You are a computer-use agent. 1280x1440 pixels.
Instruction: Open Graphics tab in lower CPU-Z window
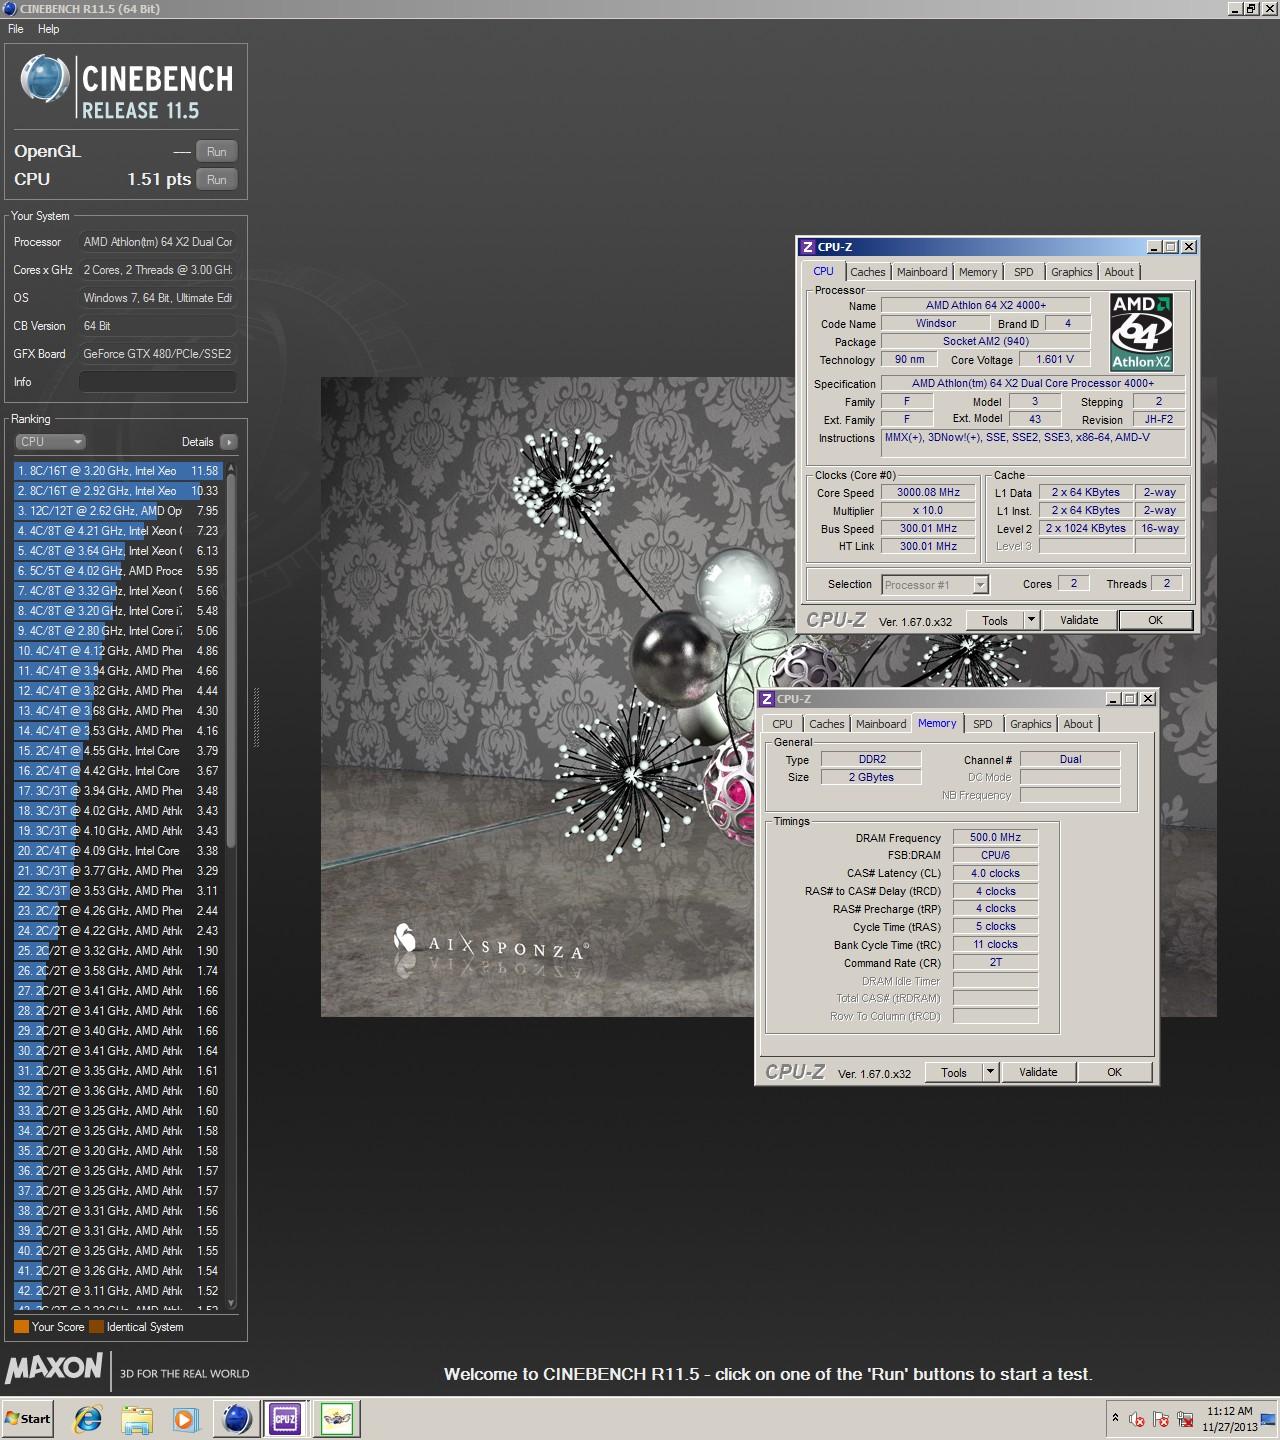(1031, 724)
